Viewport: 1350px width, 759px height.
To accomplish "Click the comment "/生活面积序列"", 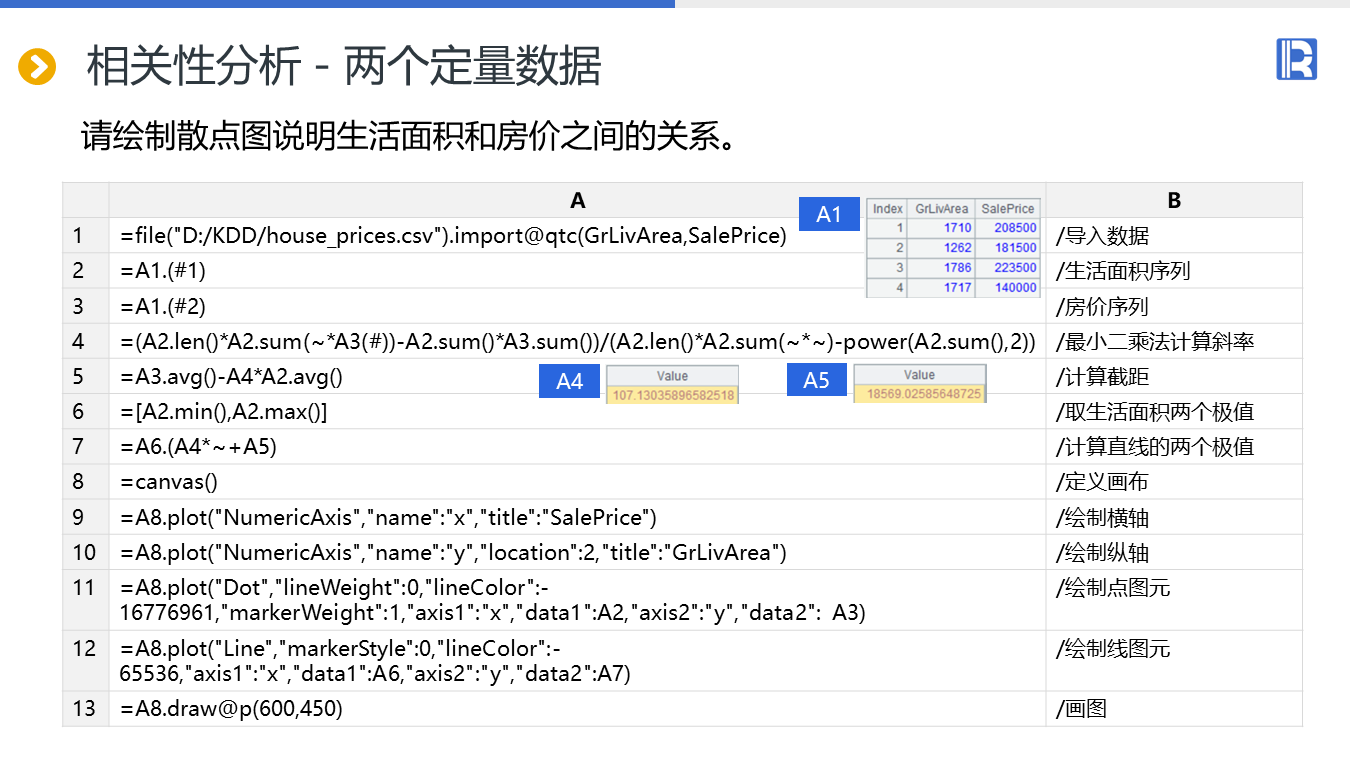I will [x=1123, y=271].
